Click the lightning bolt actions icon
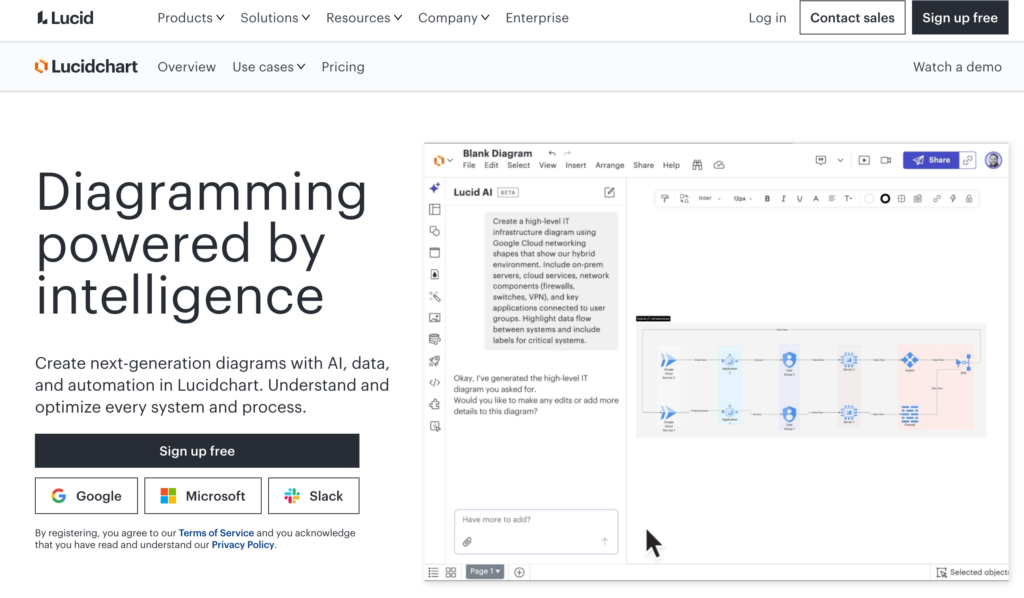Viewport: 1024px width, 598px height. coord(953,198)
